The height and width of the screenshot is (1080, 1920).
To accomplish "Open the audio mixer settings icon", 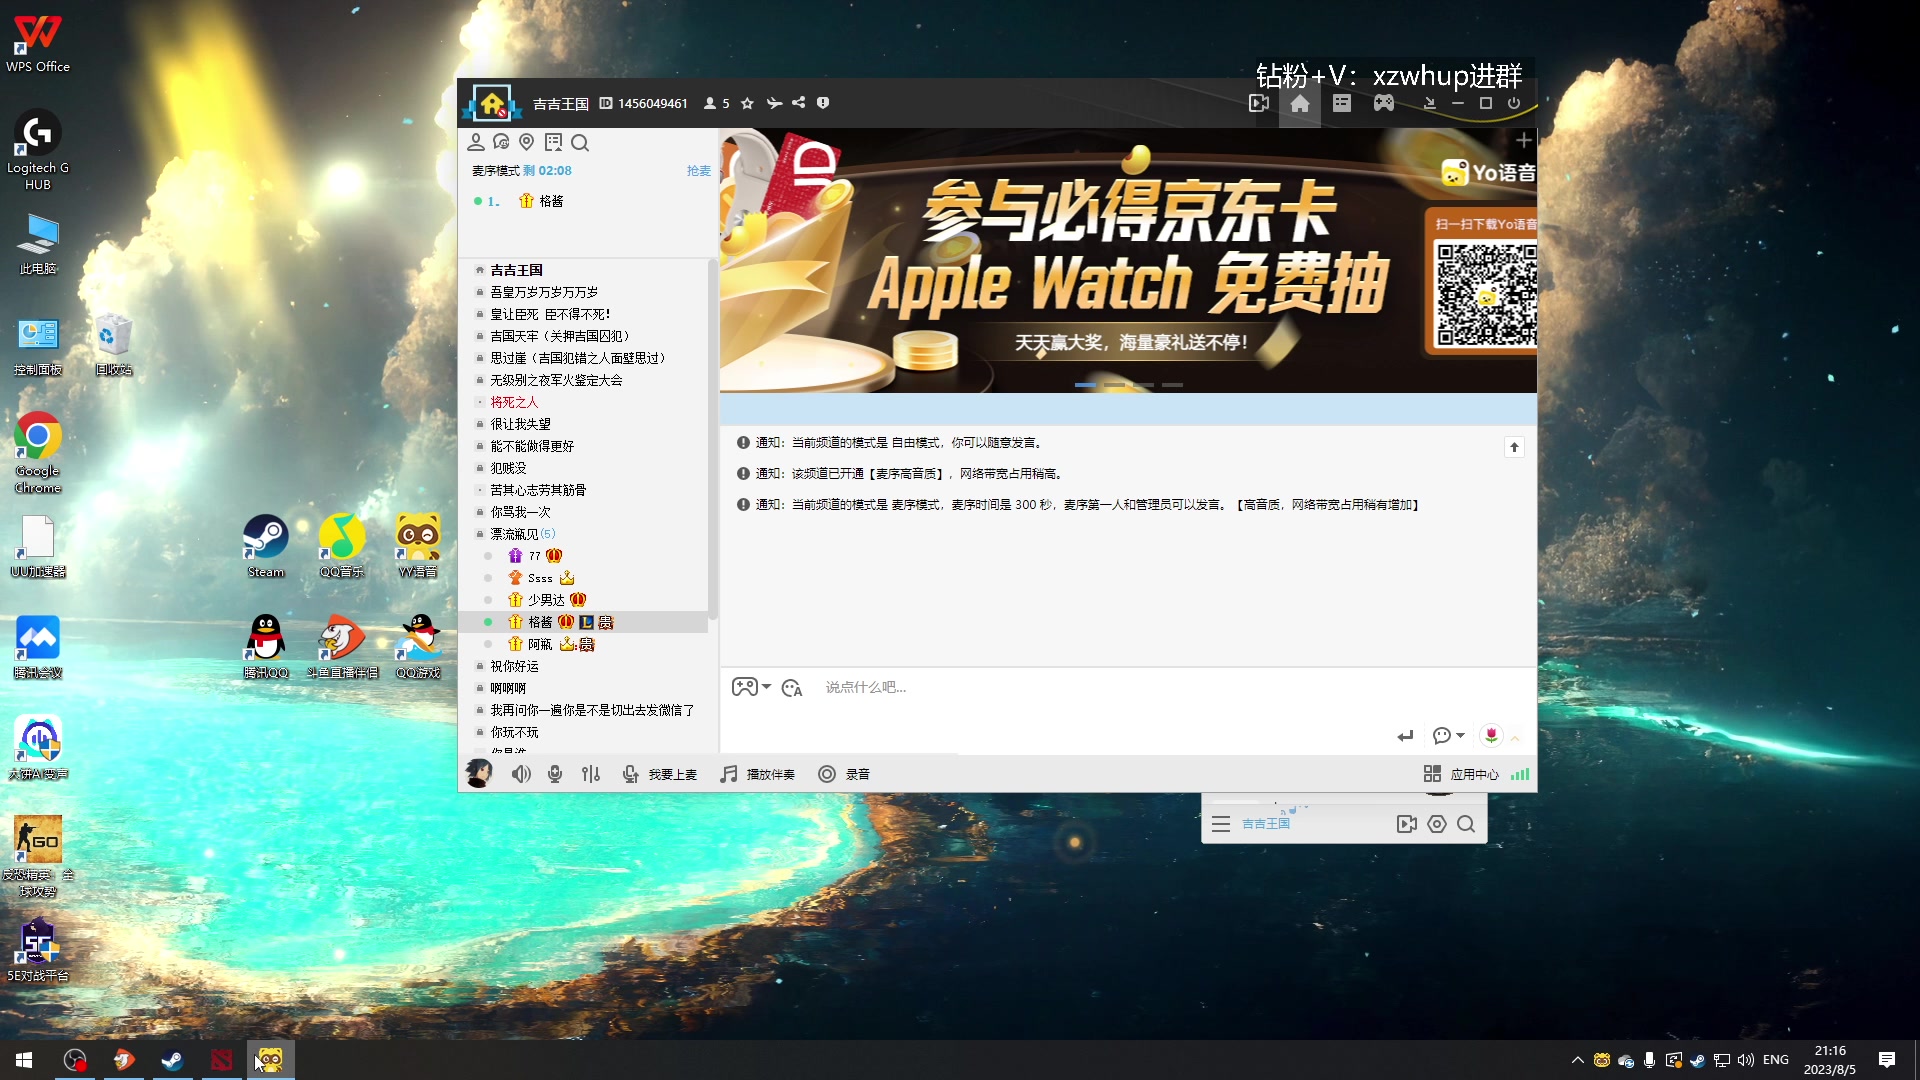I will pyautogui.click(x=591, y=774).
